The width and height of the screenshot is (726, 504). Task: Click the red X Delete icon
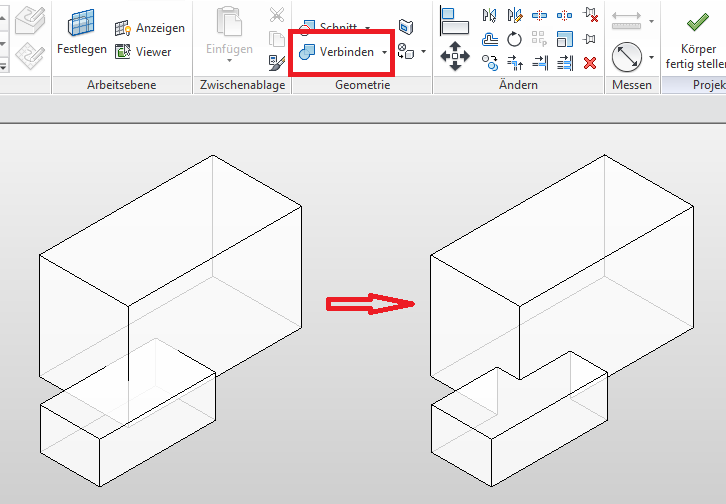click(x=590, y=63)
